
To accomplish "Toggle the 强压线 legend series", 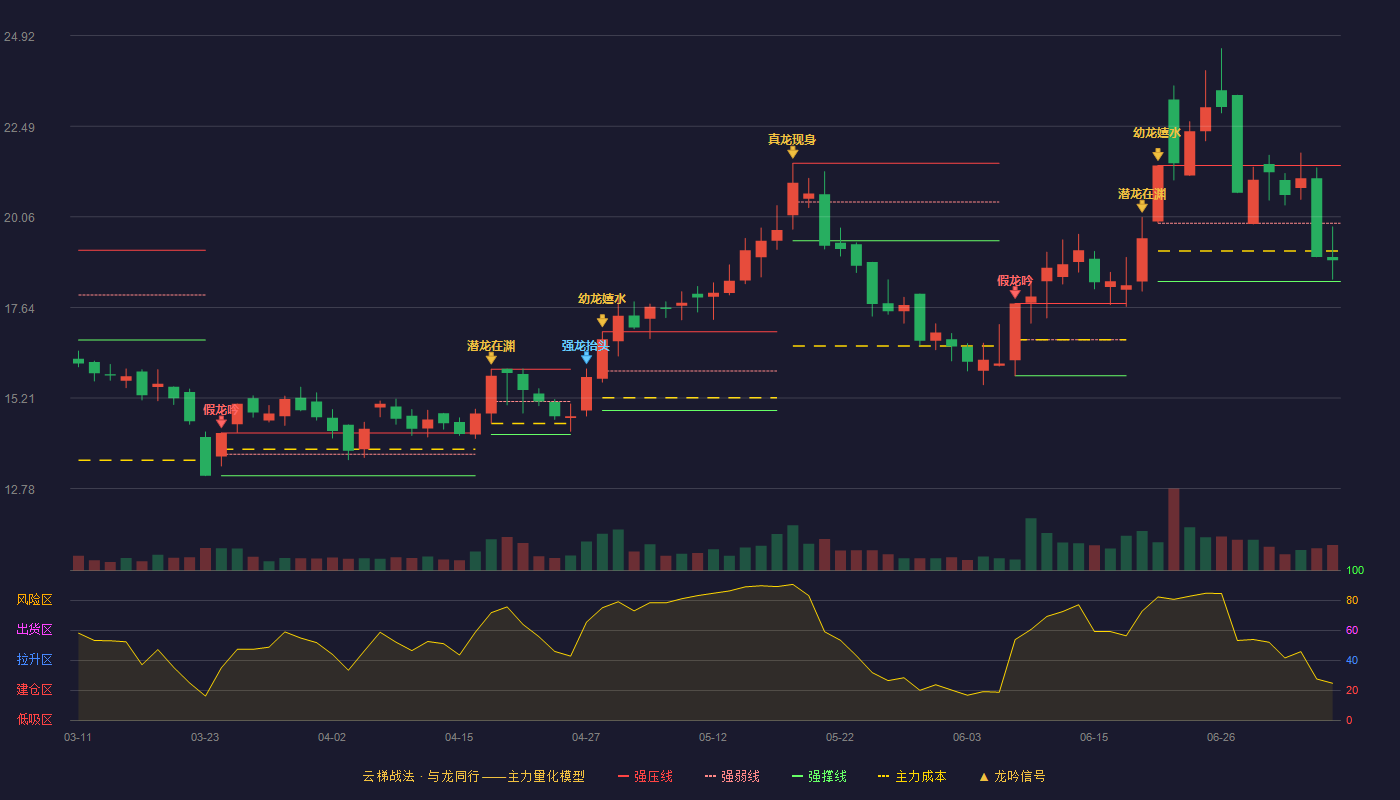I will [645, 776].
